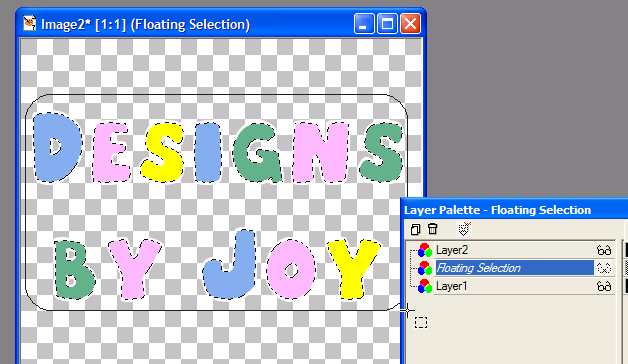Click the greyed-out mask icon in Layer Palette
The height and width of the screenshot is (364, 628).
tap(464, 229)
